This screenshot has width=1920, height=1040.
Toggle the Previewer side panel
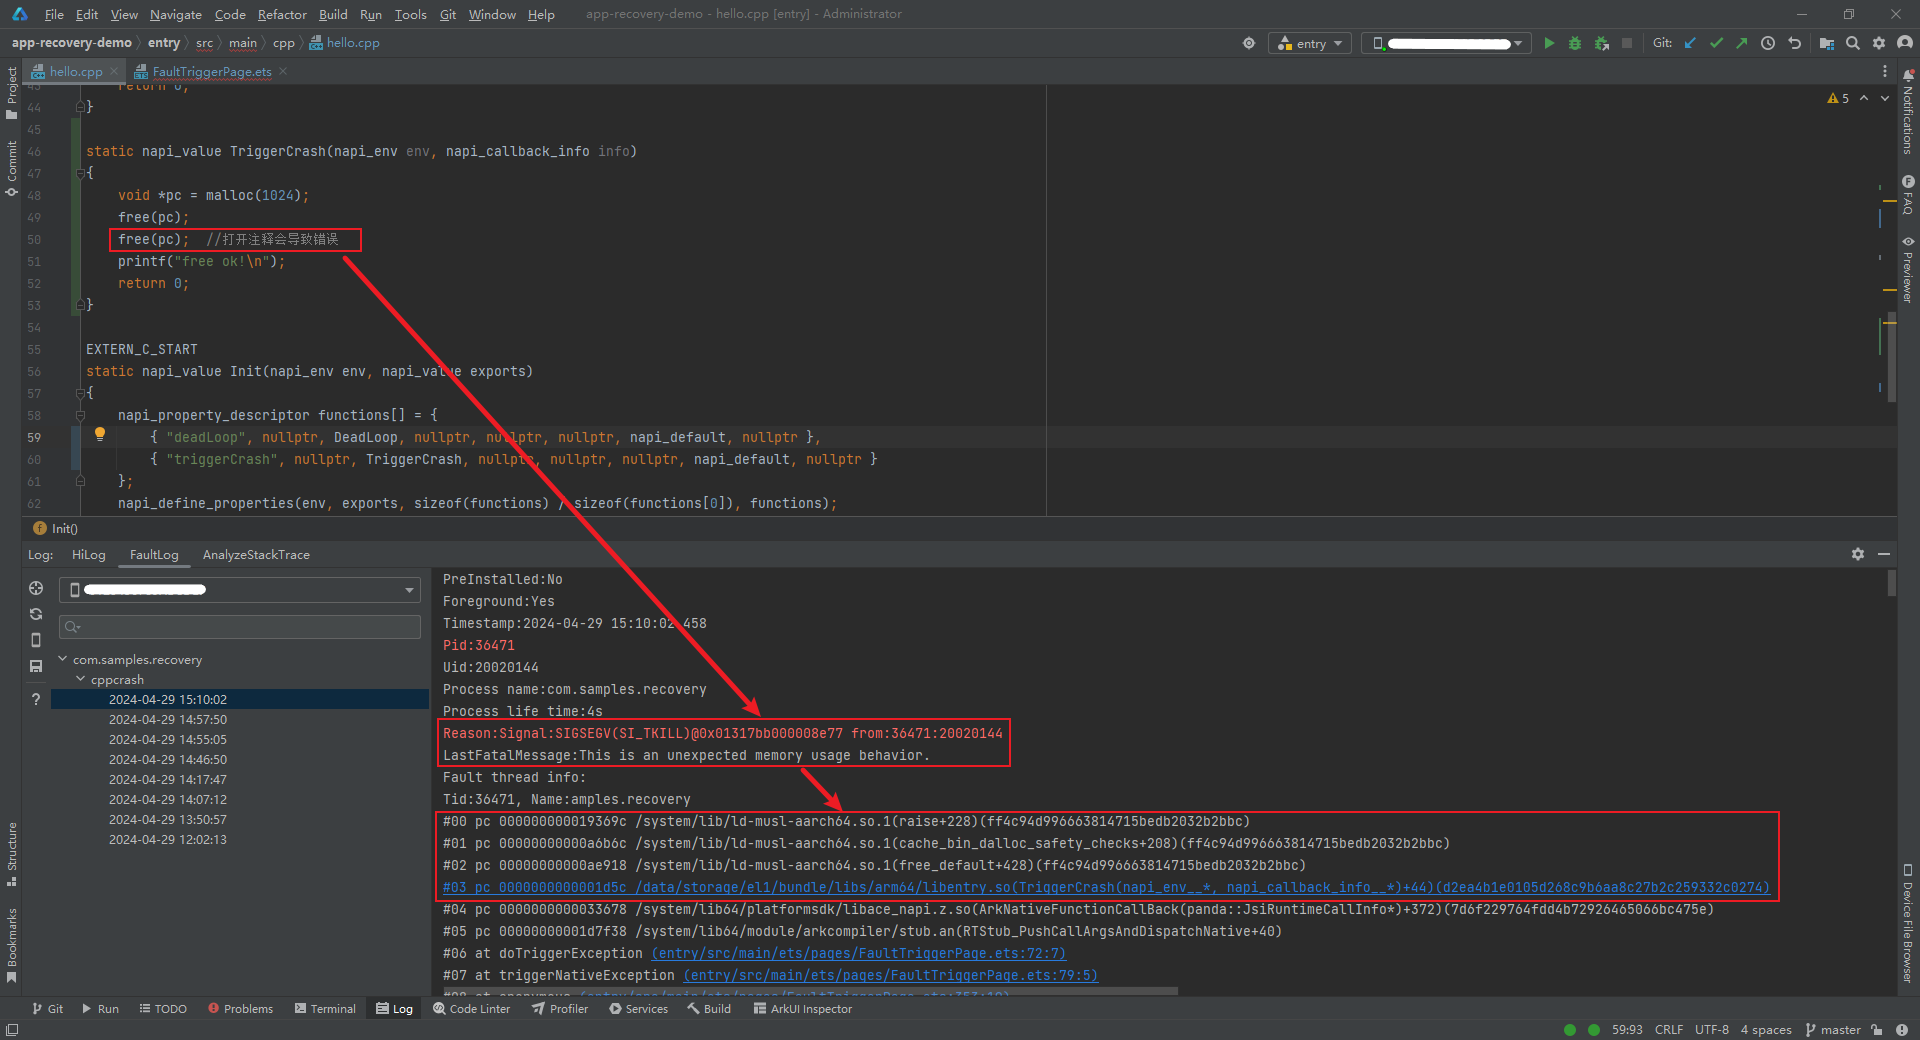(1908, 270)
